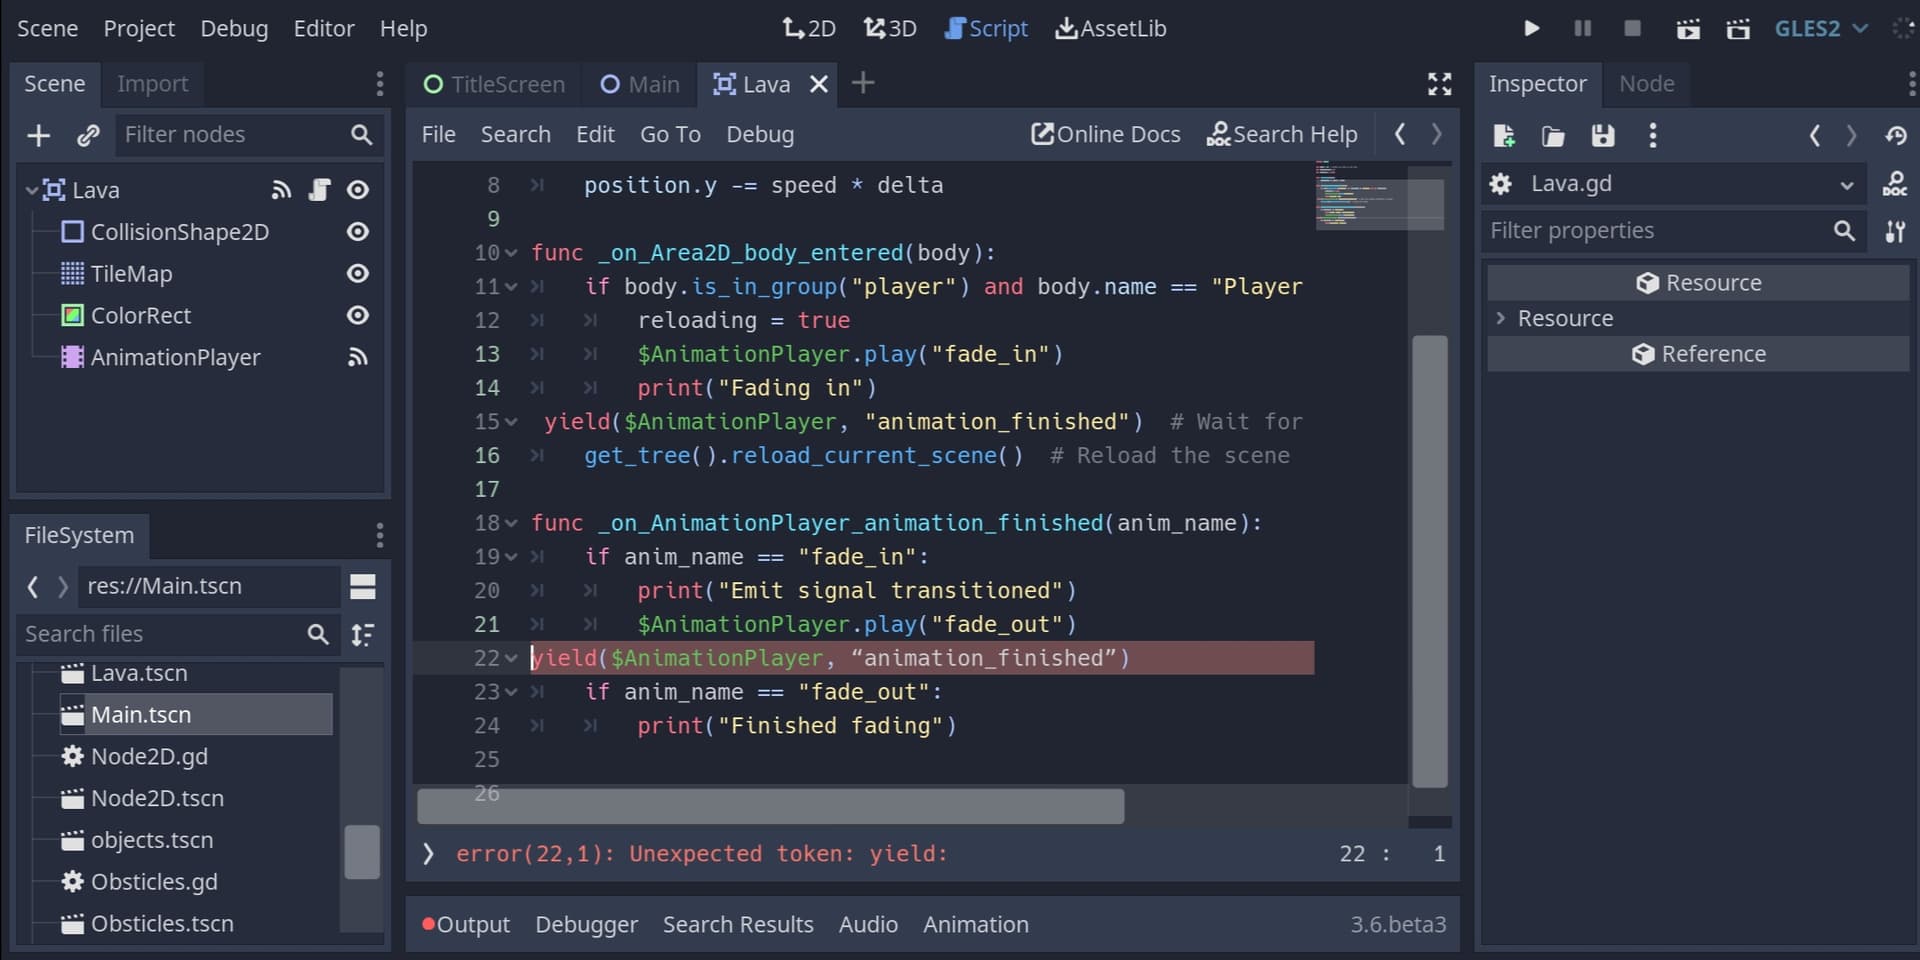Screen dimensions: 1920x960
Task: Load an existing resource in Inspector
Action: tap(1553, 135)
